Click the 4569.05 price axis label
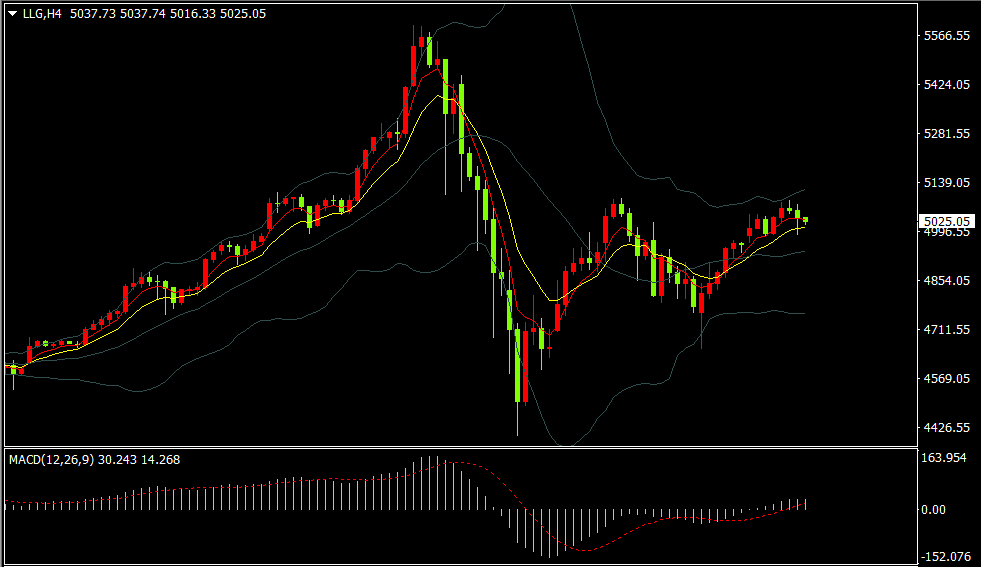 click(x=947, y=379)
